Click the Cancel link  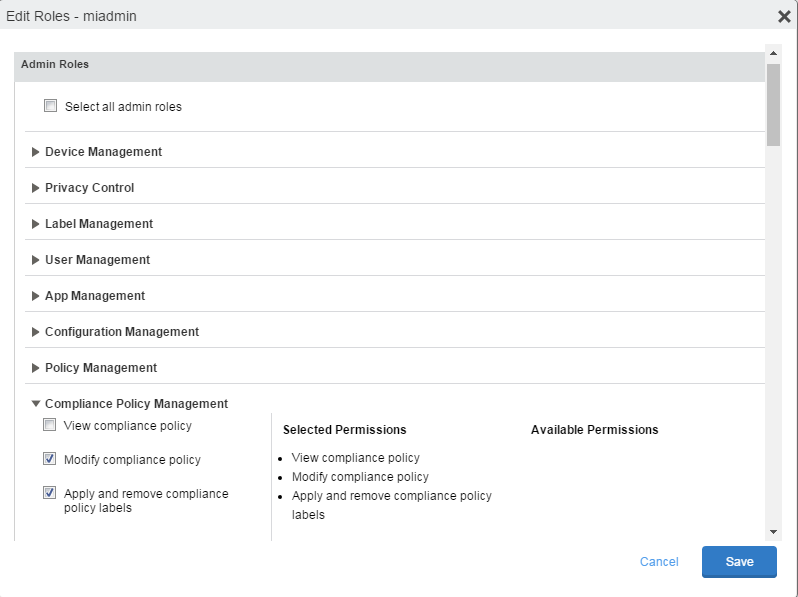659,562
